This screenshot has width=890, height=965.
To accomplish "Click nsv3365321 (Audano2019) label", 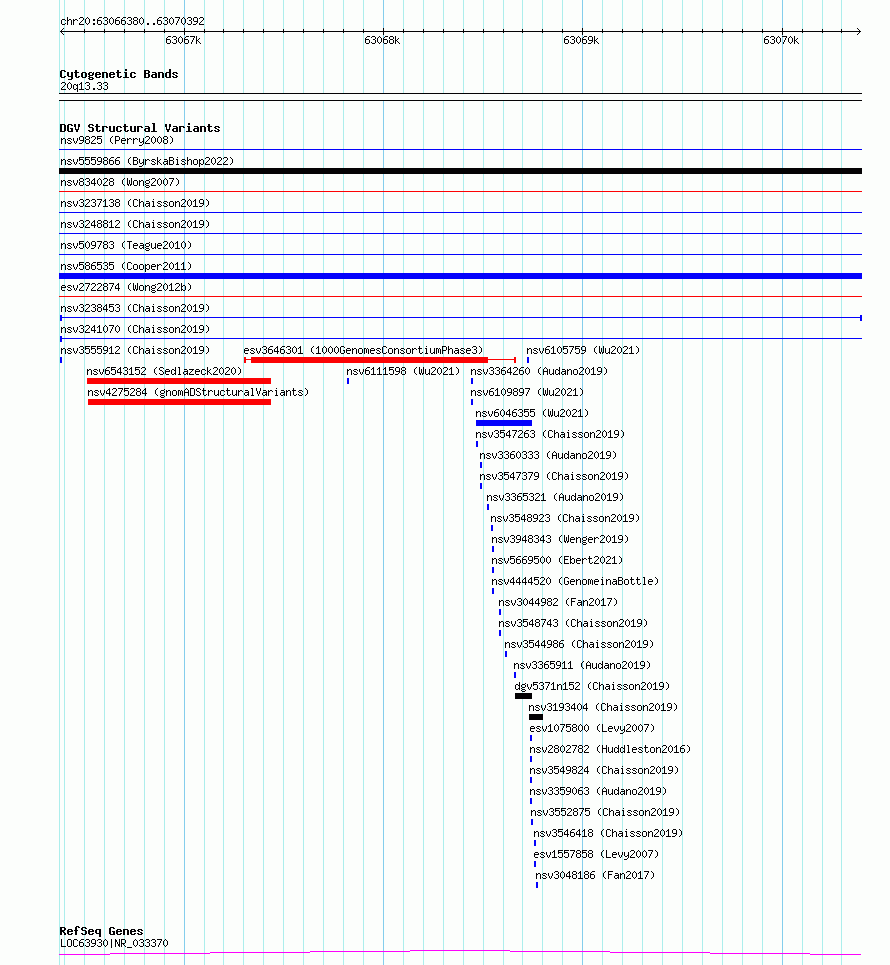I will click(555, 497).
